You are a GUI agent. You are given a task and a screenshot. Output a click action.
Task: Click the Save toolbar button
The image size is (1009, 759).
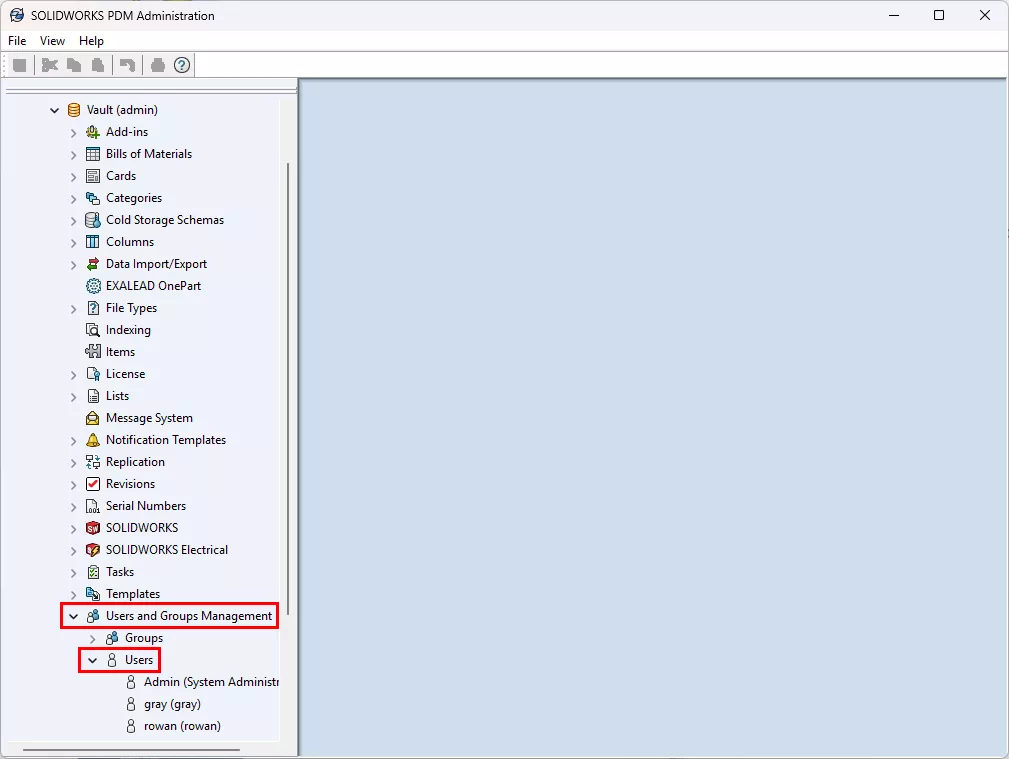pos(19,65)
